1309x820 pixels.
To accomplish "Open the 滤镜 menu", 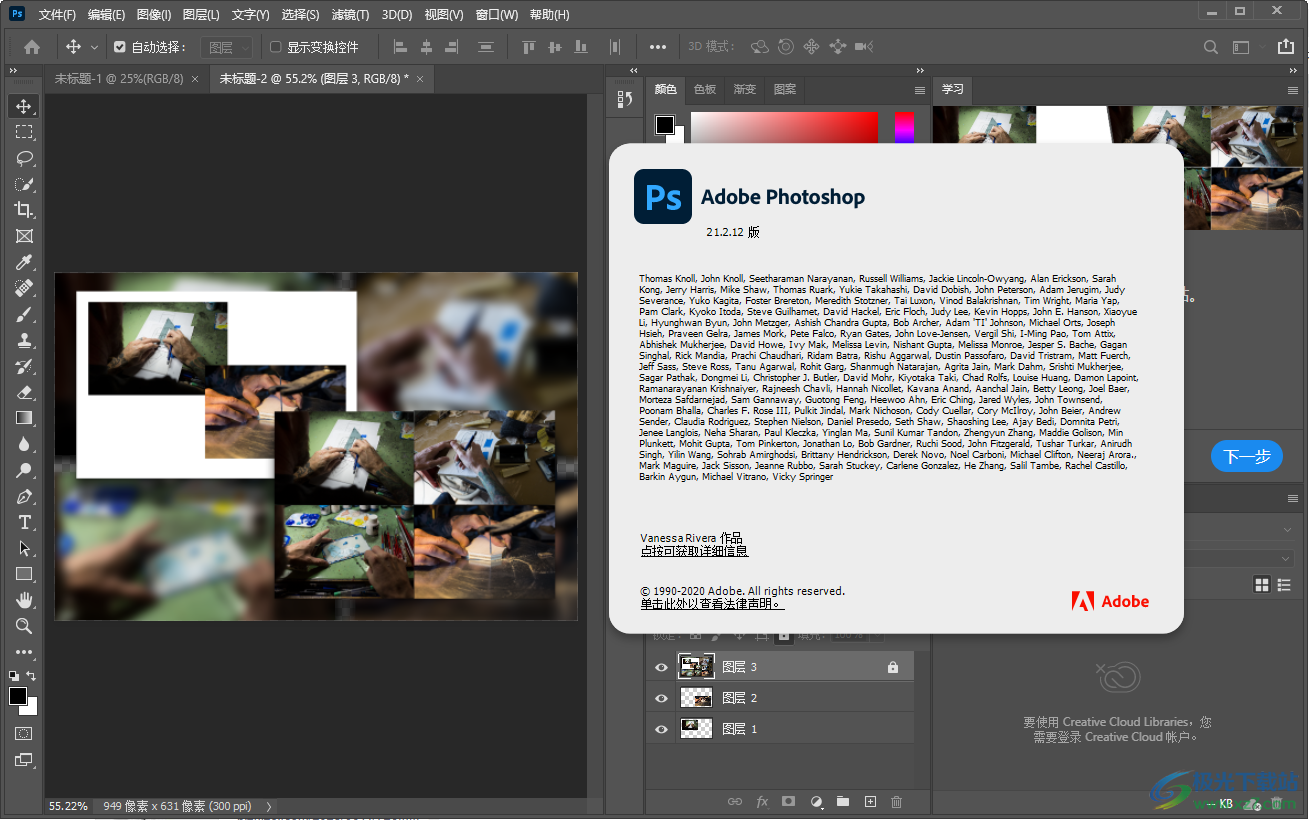I will (x=349, y=14).
